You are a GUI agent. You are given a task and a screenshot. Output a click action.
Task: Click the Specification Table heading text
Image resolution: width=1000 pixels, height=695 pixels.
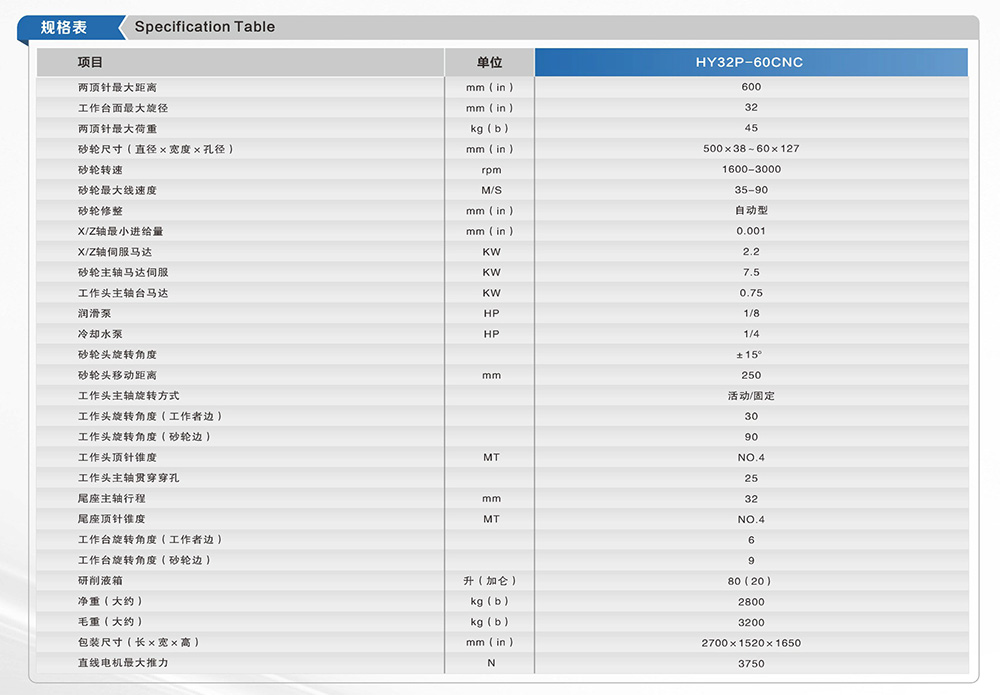pos(204,27)
